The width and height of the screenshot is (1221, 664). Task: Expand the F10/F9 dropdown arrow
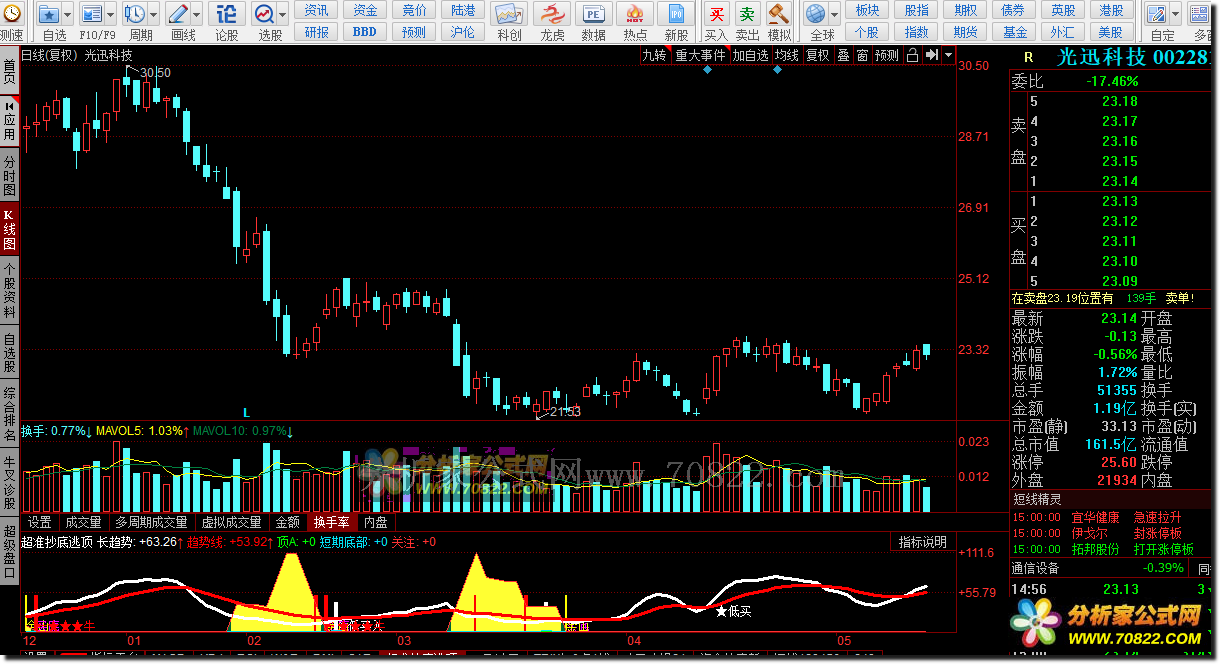pyautogui.click(x=110, y=14)
